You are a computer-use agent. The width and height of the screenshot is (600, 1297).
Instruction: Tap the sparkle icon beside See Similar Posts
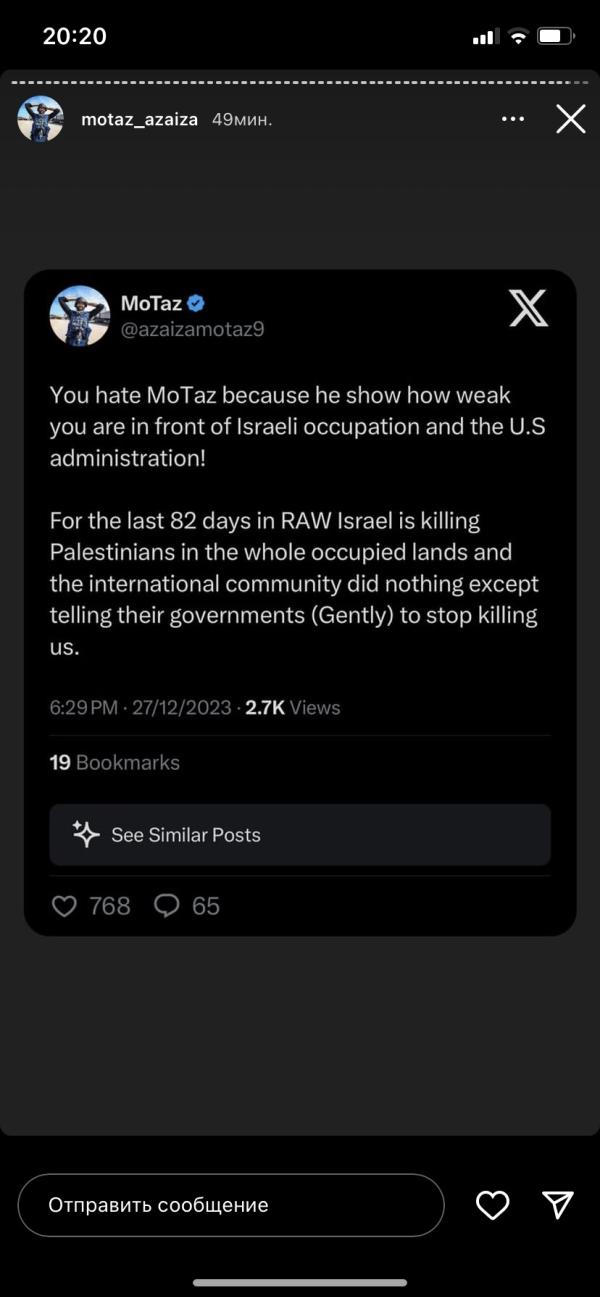tap(86, 834)
